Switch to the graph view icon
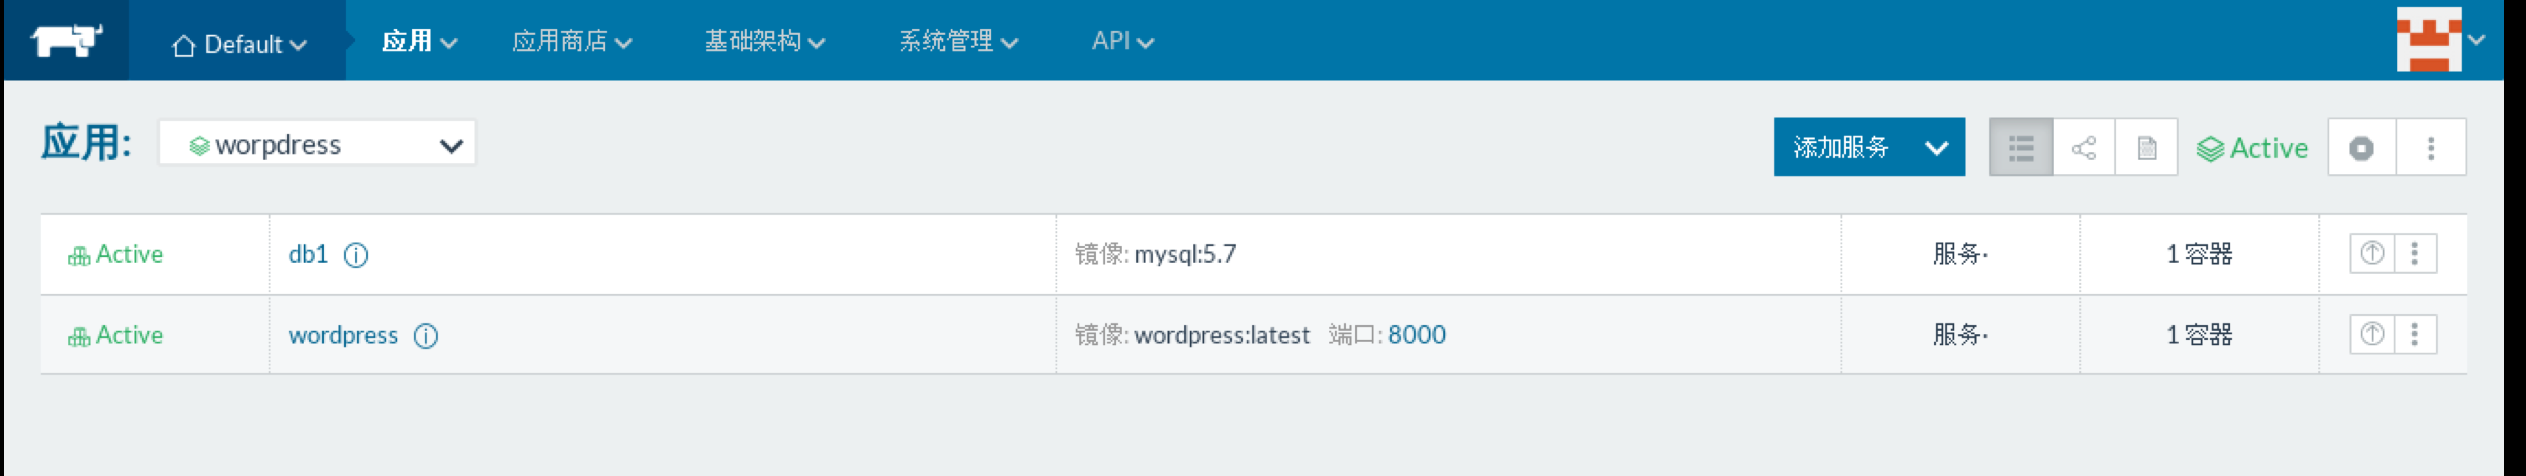The height and width of the screenshot is (476, 2526). coord(2083,148)
